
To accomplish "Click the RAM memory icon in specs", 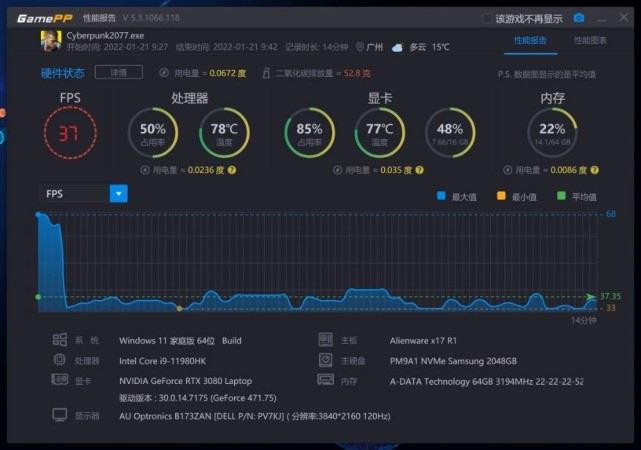I will click(x=326, y=380).
